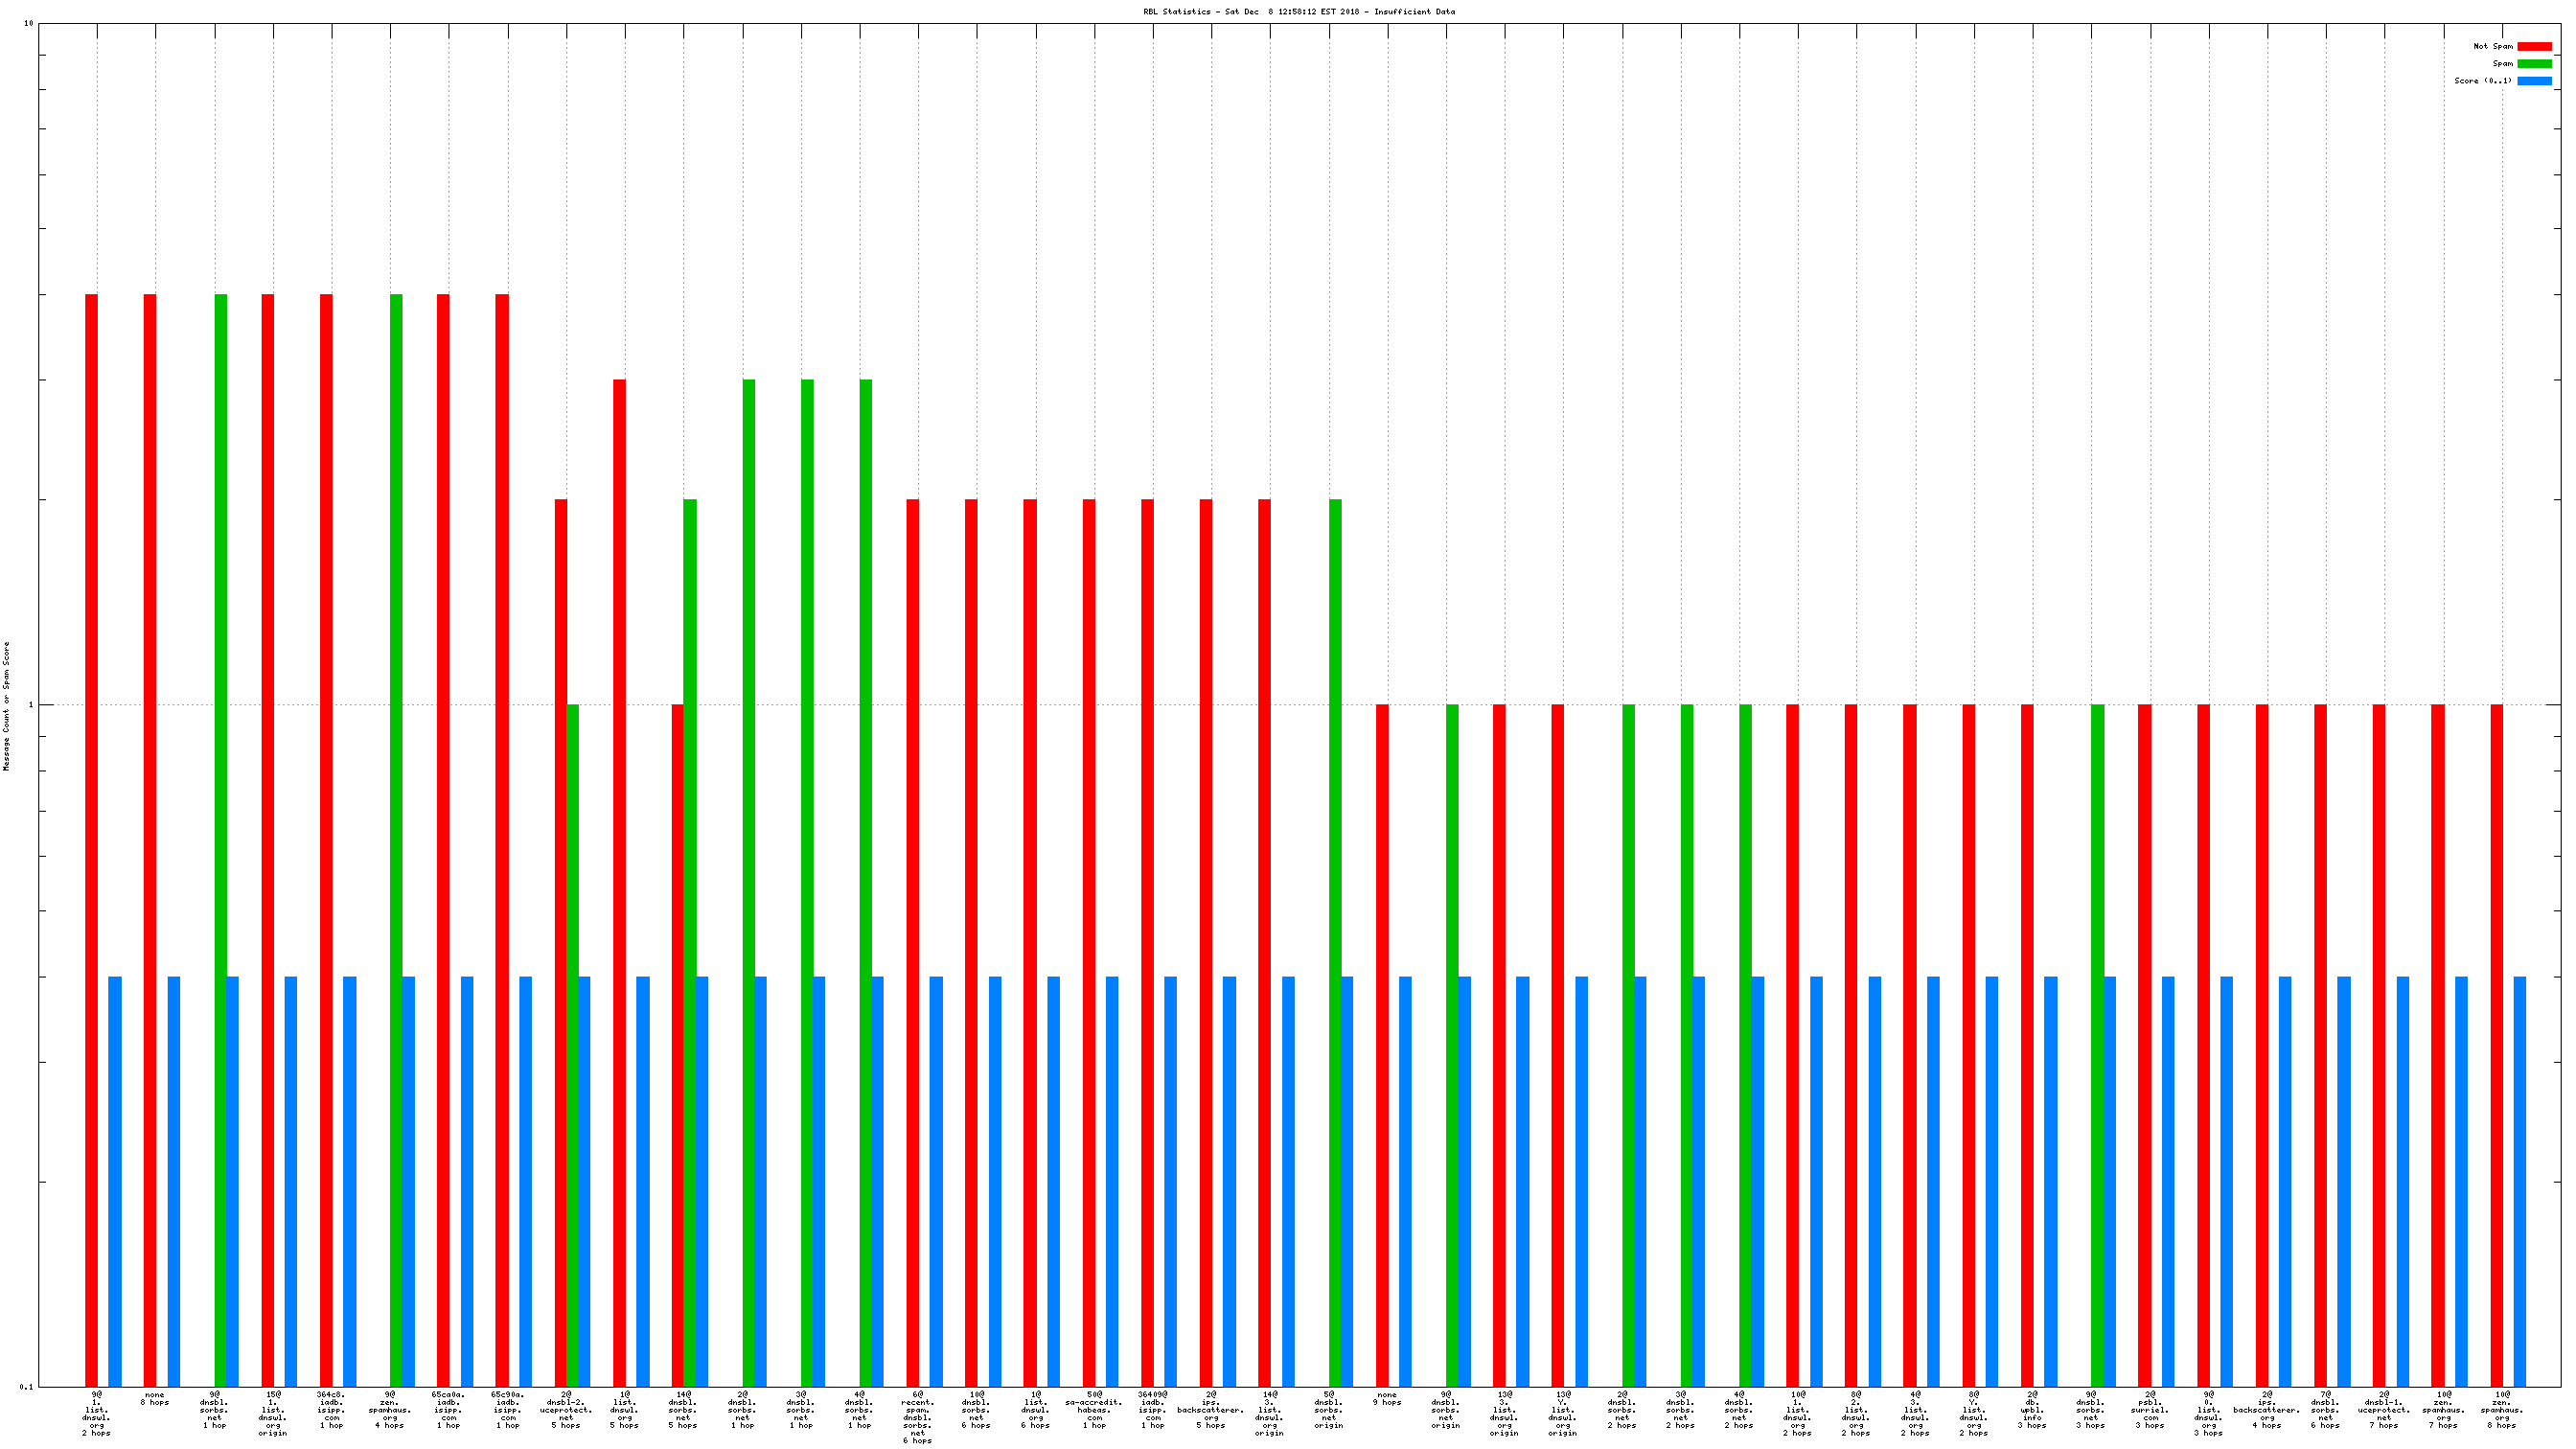
Task: Click the 'RBL Statistics' chart title
Action: [1299, 12]
